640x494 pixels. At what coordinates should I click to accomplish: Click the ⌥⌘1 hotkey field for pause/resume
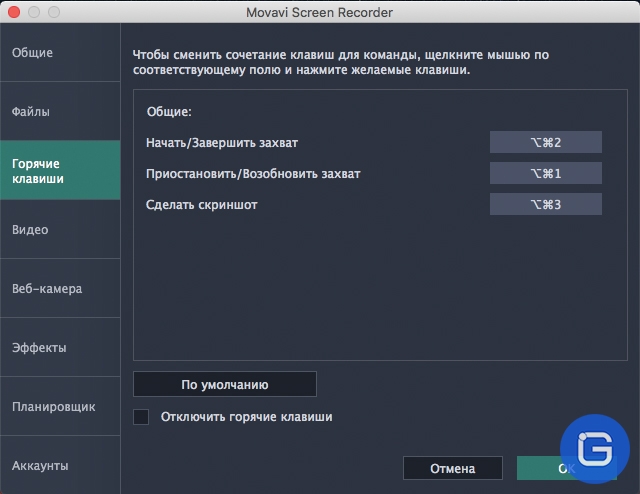coord(546,173)
